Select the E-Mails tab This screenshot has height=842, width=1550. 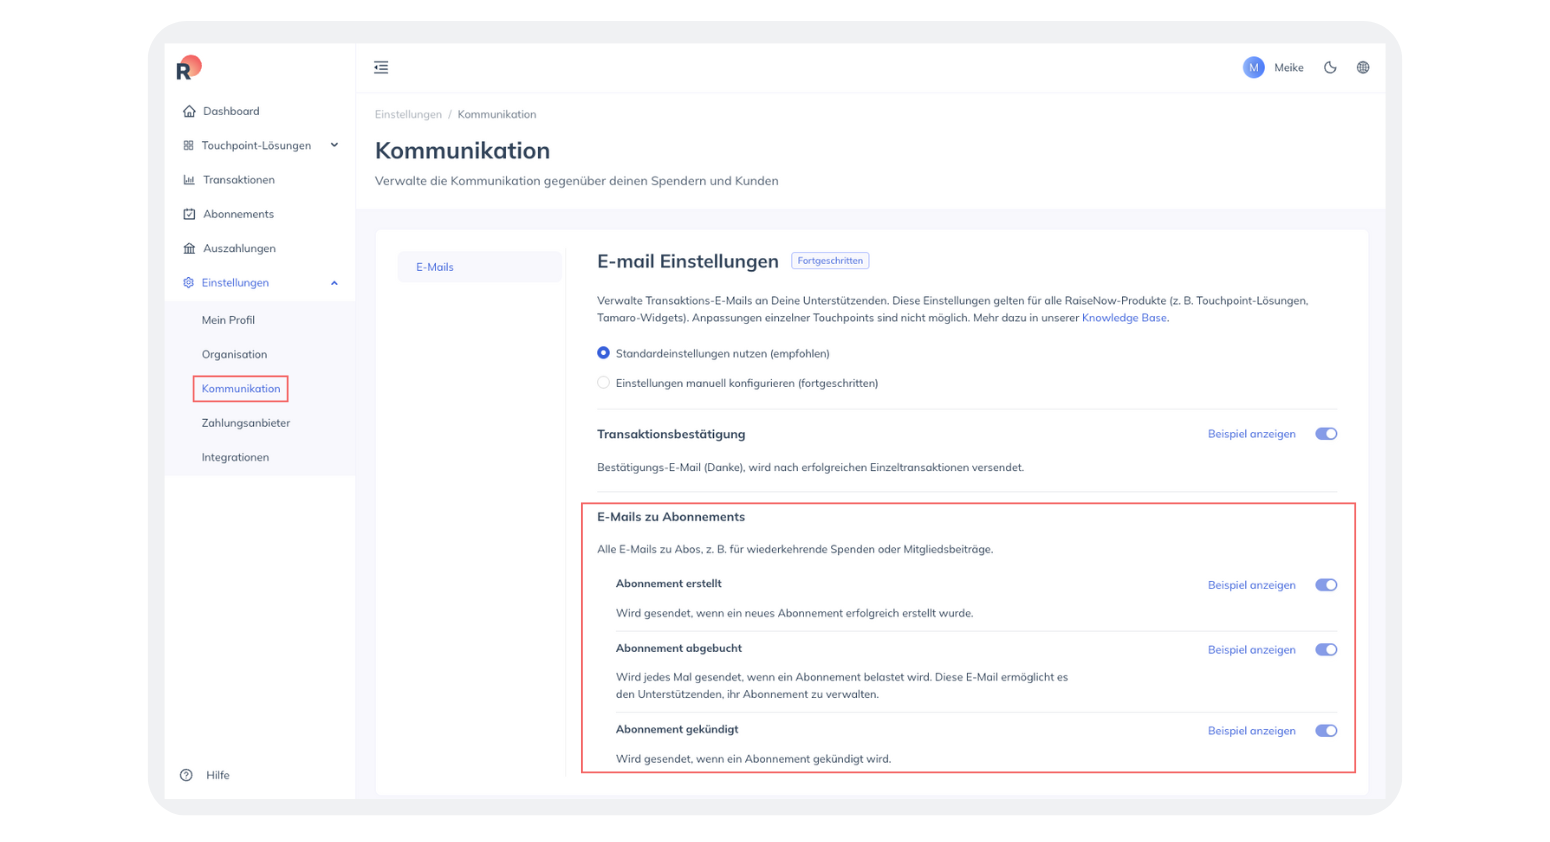[479, 267]
